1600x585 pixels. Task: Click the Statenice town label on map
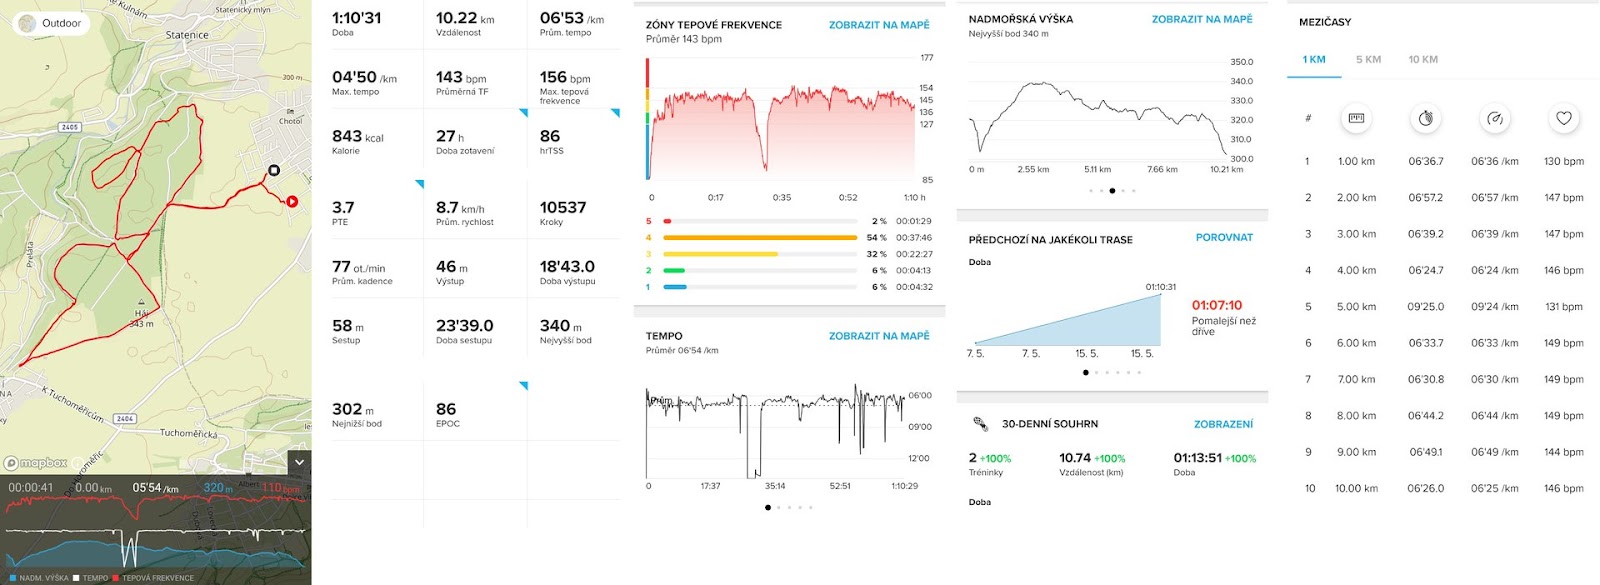(x=187, y=35)
